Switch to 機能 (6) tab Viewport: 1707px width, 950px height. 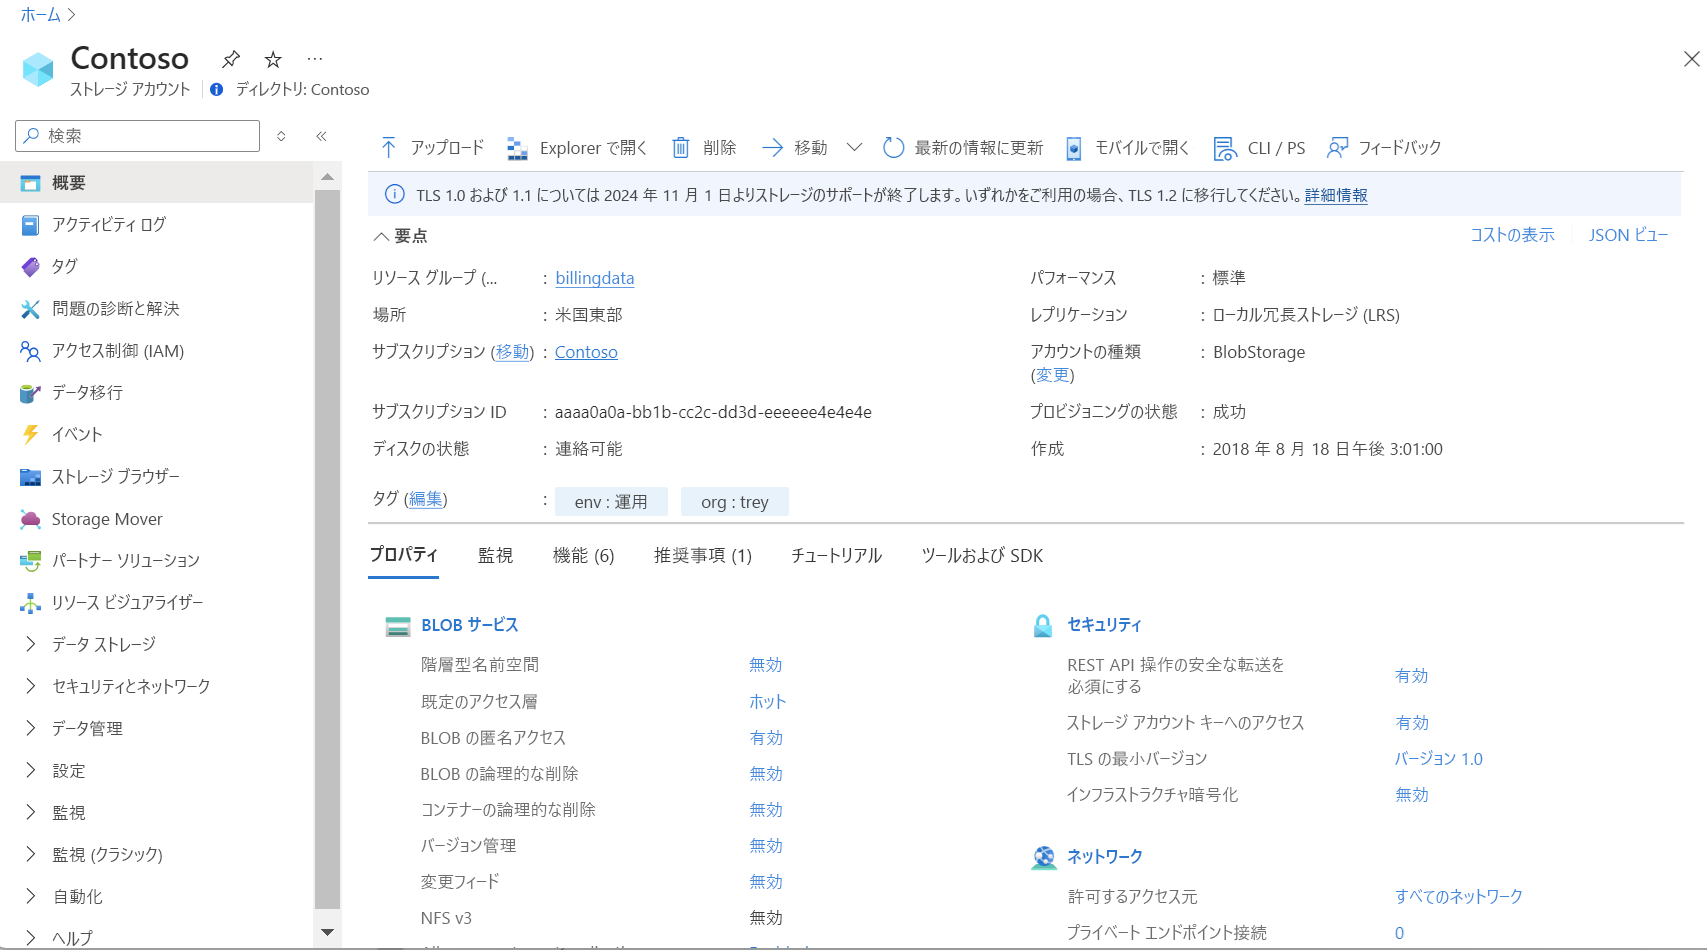[x=584, y=556]
